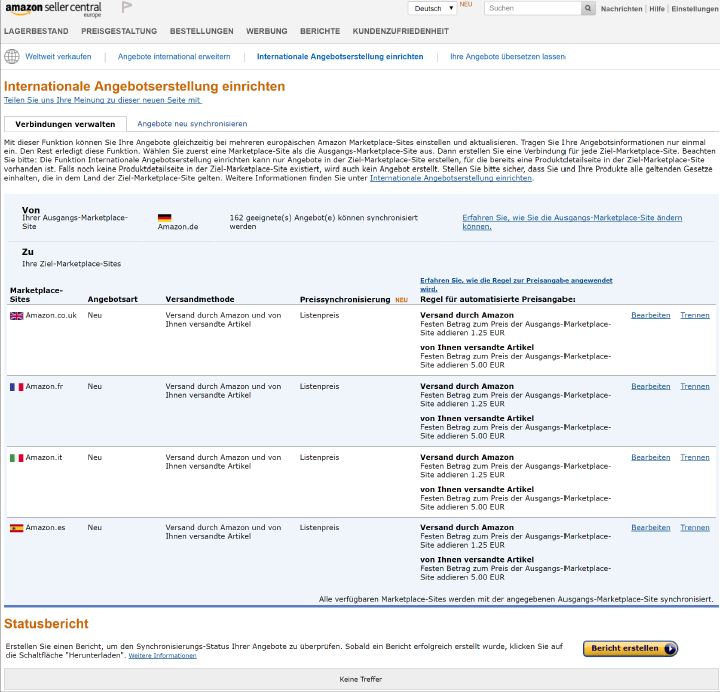Click the Amazon.it marketplace name
The image size is (720, 692).
point(44,458)
